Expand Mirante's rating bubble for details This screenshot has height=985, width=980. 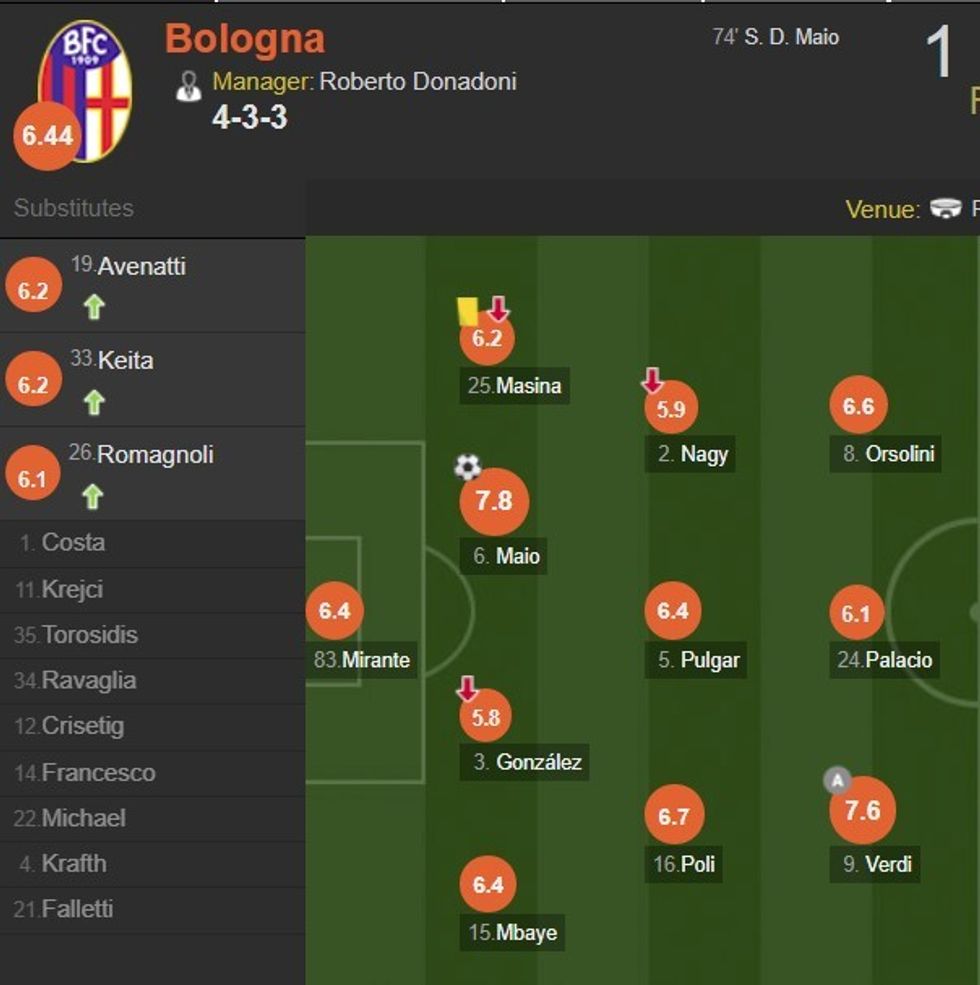tap(336, 610)
